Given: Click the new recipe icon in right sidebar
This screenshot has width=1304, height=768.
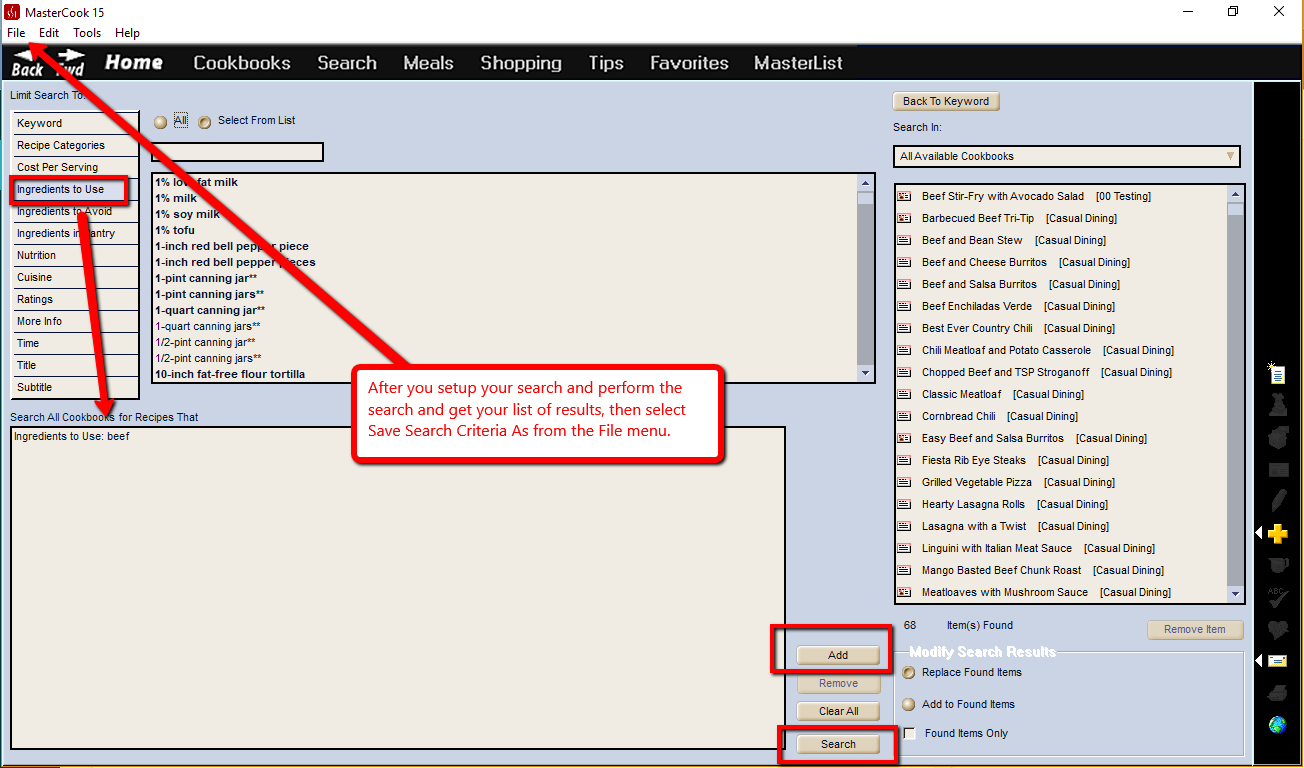Looking at the screenshot, I should [x=1277, y=373].
